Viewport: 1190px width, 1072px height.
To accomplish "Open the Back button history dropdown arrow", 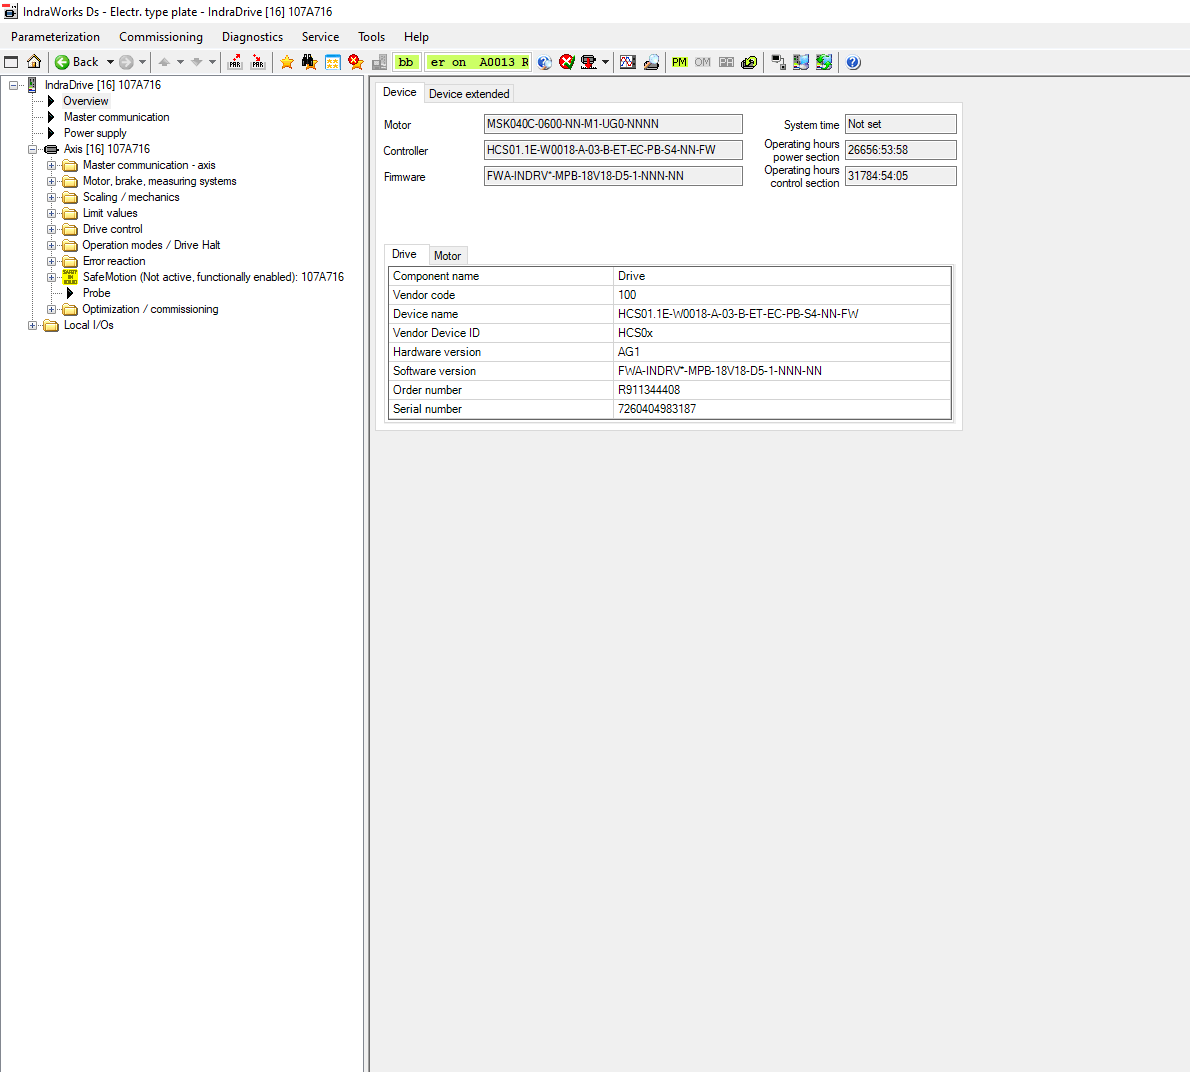I will 110,62.
